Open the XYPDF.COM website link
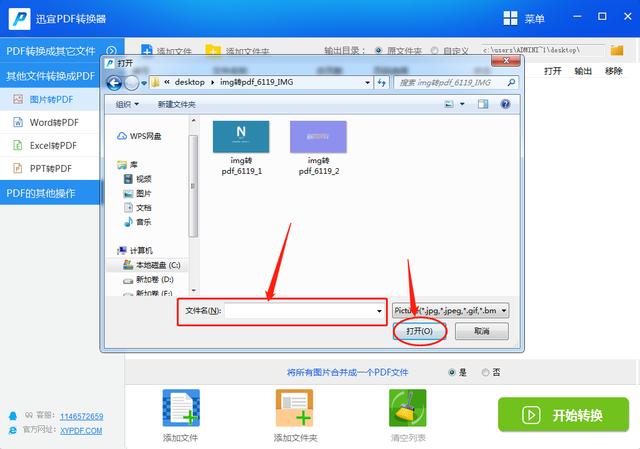Viewport: 640px width, 449px height. point(81,431)
